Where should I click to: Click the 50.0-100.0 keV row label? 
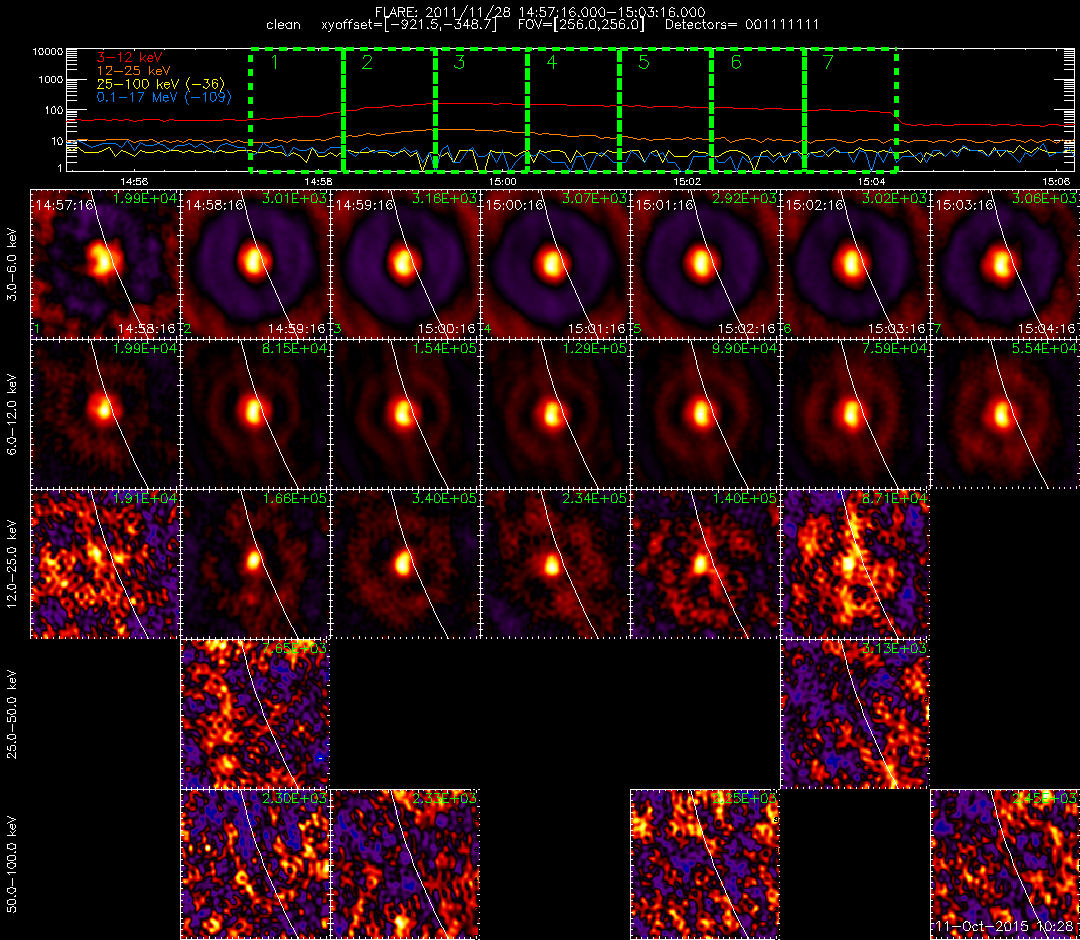[12, 865]
